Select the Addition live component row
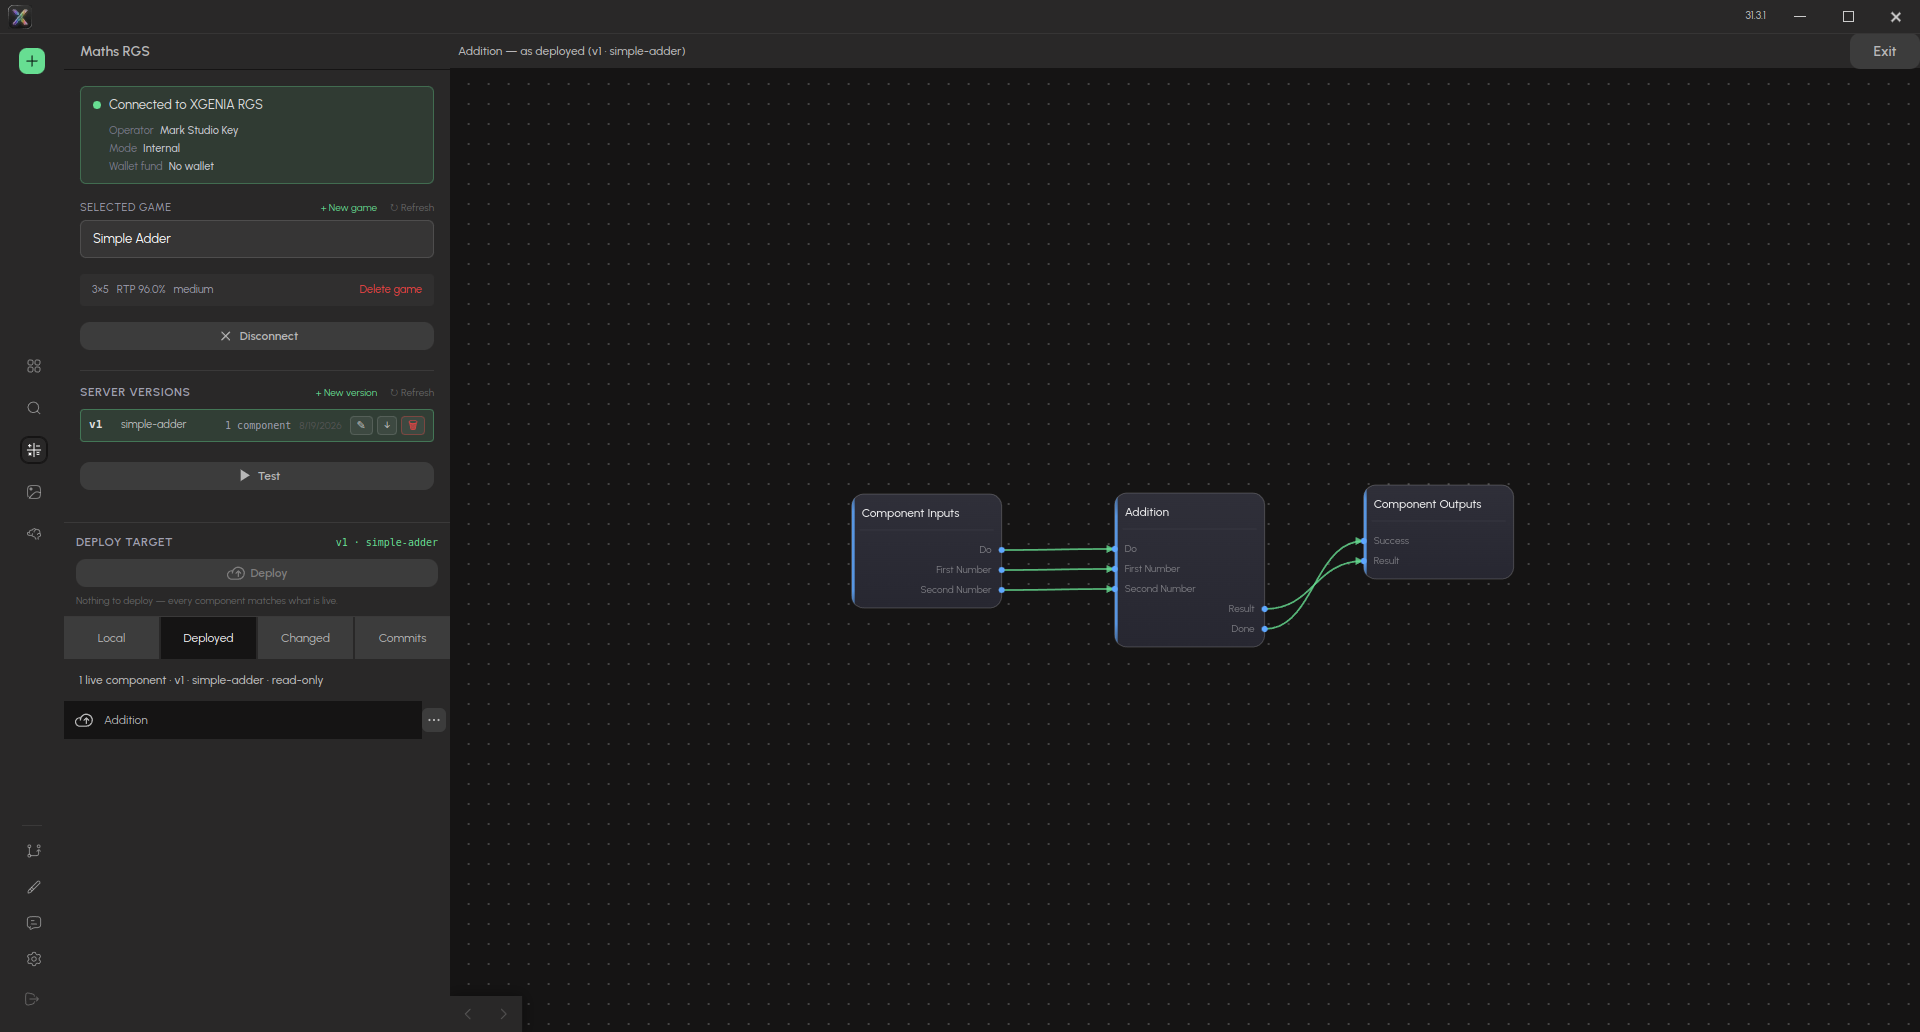Screen dimensions: 1920x1032 pyautogui.click(x=243, y=720)
